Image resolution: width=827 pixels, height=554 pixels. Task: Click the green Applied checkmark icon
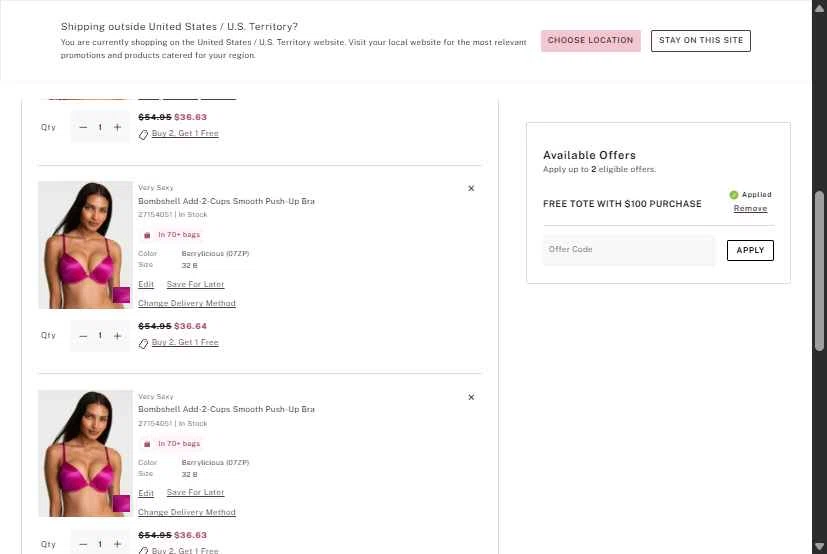pos(734,195)
